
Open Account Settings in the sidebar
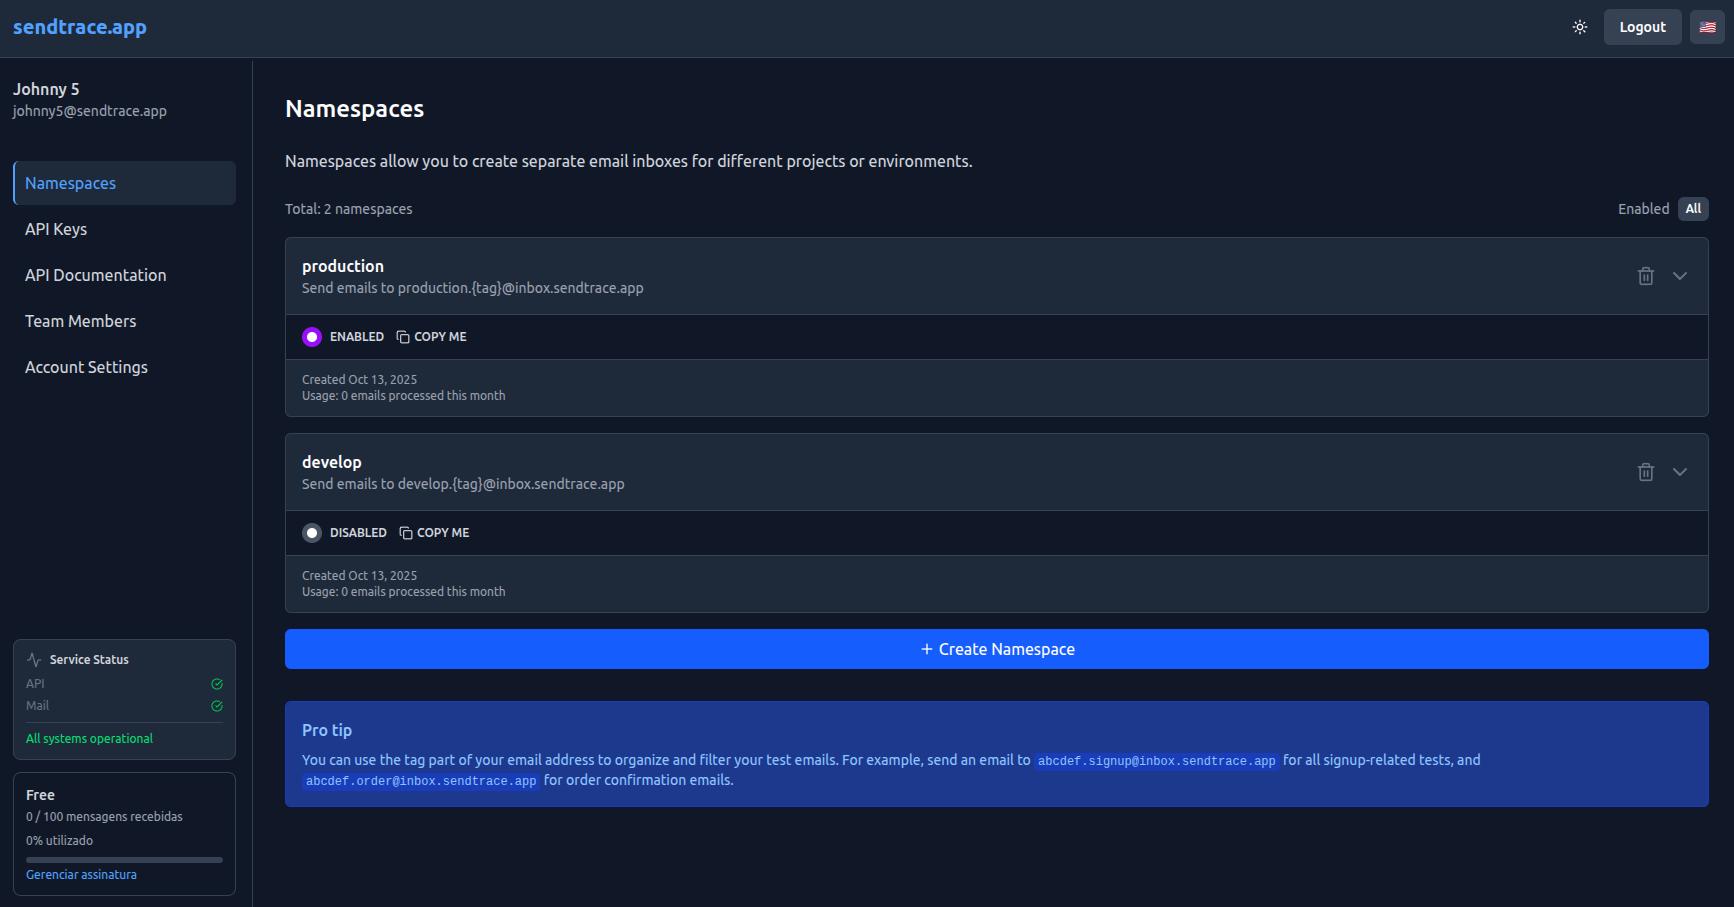[86, 367]
